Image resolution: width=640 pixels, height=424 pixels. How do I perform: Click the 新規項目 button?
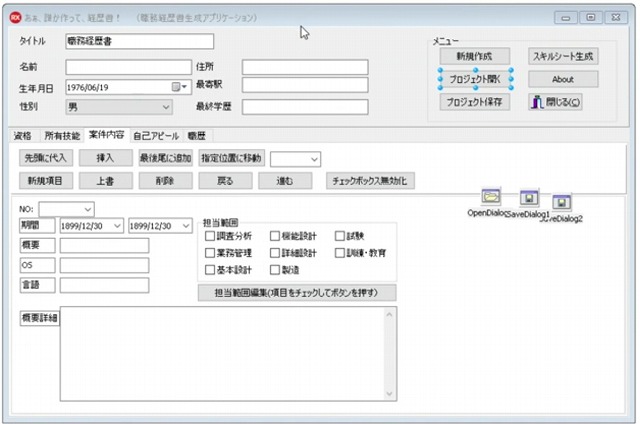tap(46, 181)
